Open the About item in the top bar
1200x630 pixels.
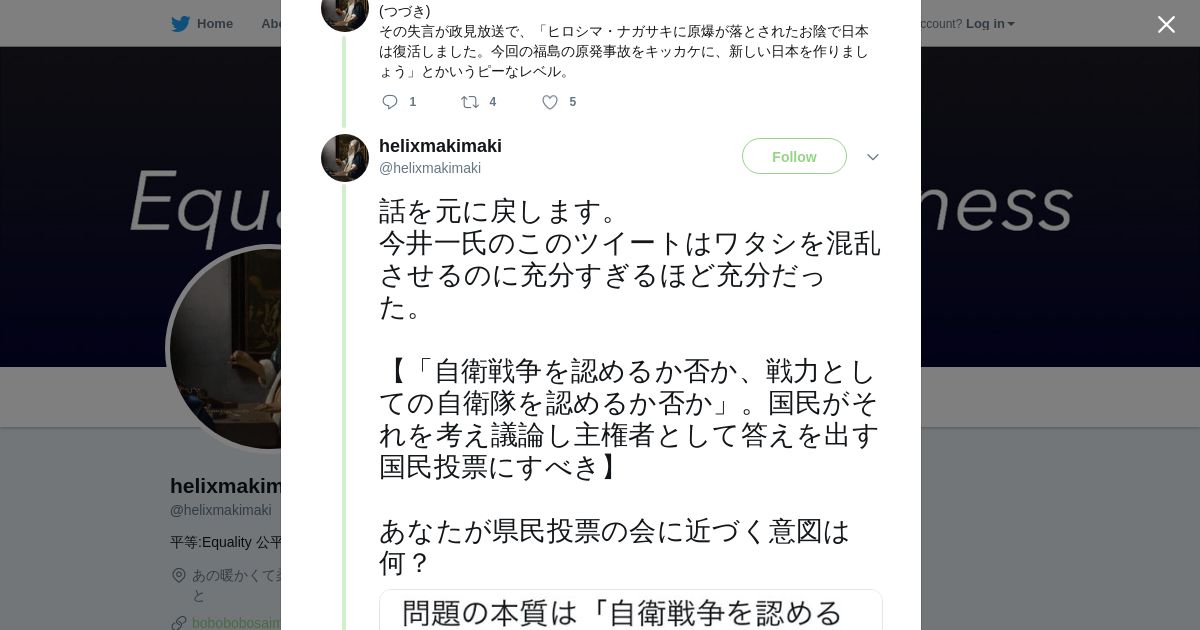pos(270,24)
